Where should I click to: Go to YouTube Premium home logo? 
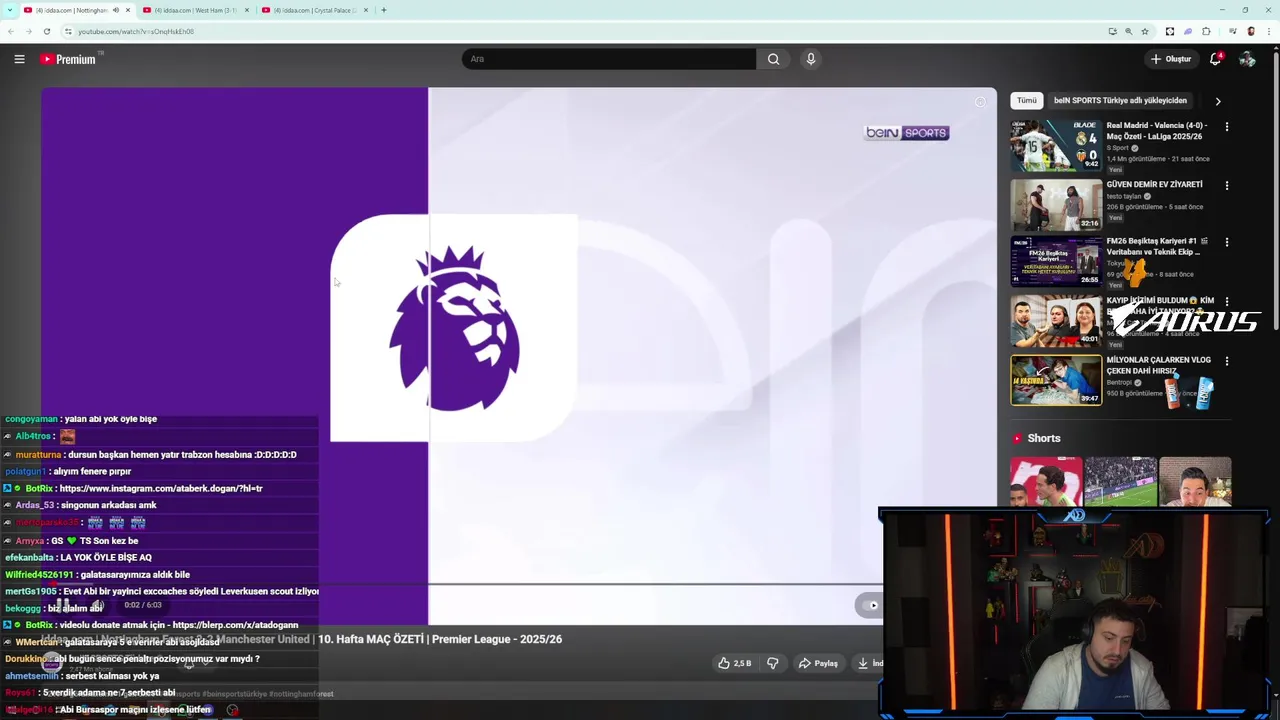tap(68, 59)
